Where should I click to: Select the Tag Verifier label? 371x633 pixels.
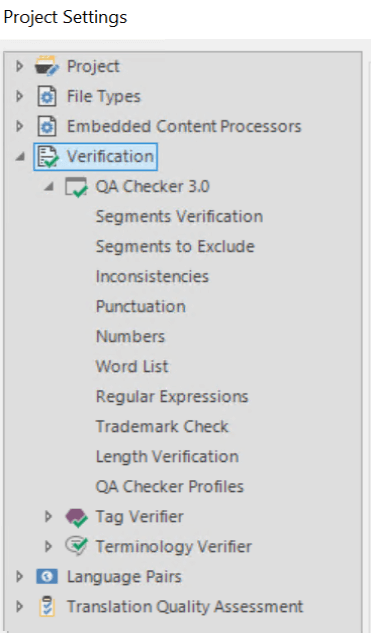coord(140,517)
